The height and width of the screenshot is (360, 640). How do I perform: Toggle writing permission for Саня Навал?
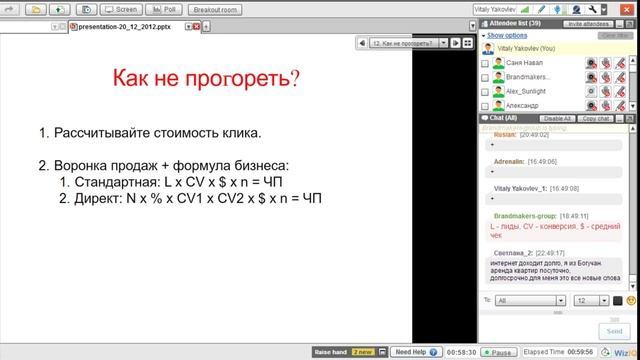(x=620, y=63)
